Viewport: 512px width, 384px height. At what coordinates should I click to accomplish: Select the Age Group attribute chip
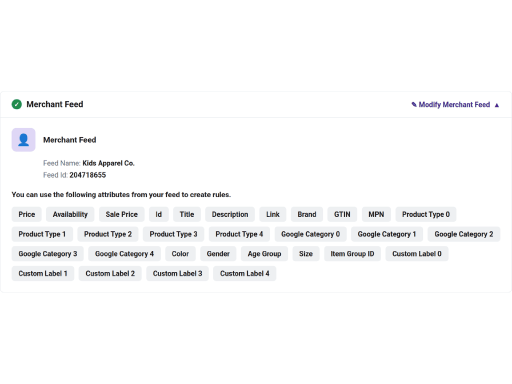264,254
